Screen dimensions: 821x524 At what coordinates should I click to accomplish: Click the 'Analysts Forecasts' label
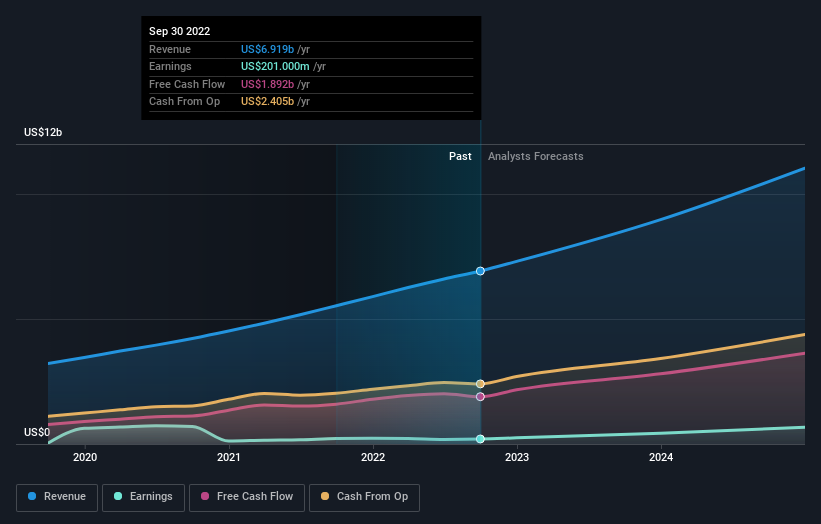tap(536, 156)
